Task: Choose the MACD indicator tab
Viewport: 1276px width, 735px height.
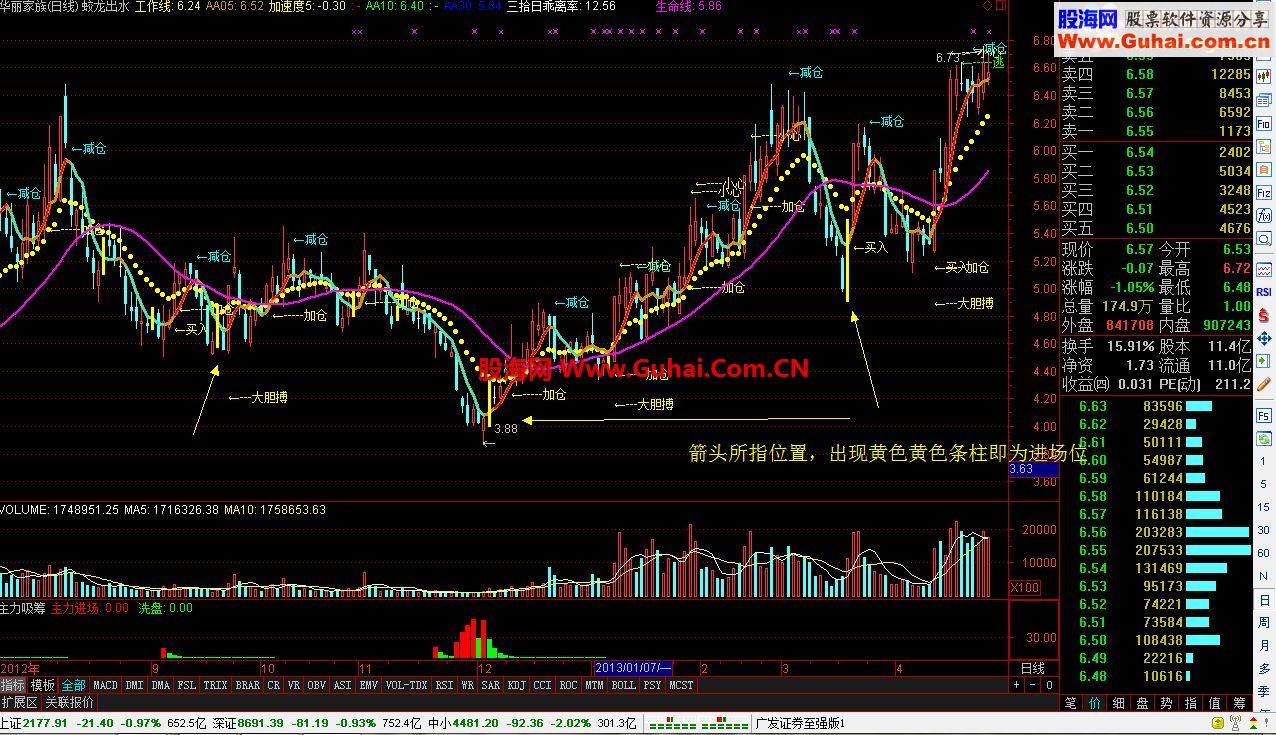Action: pyautogui.click(x=105, y=685)
